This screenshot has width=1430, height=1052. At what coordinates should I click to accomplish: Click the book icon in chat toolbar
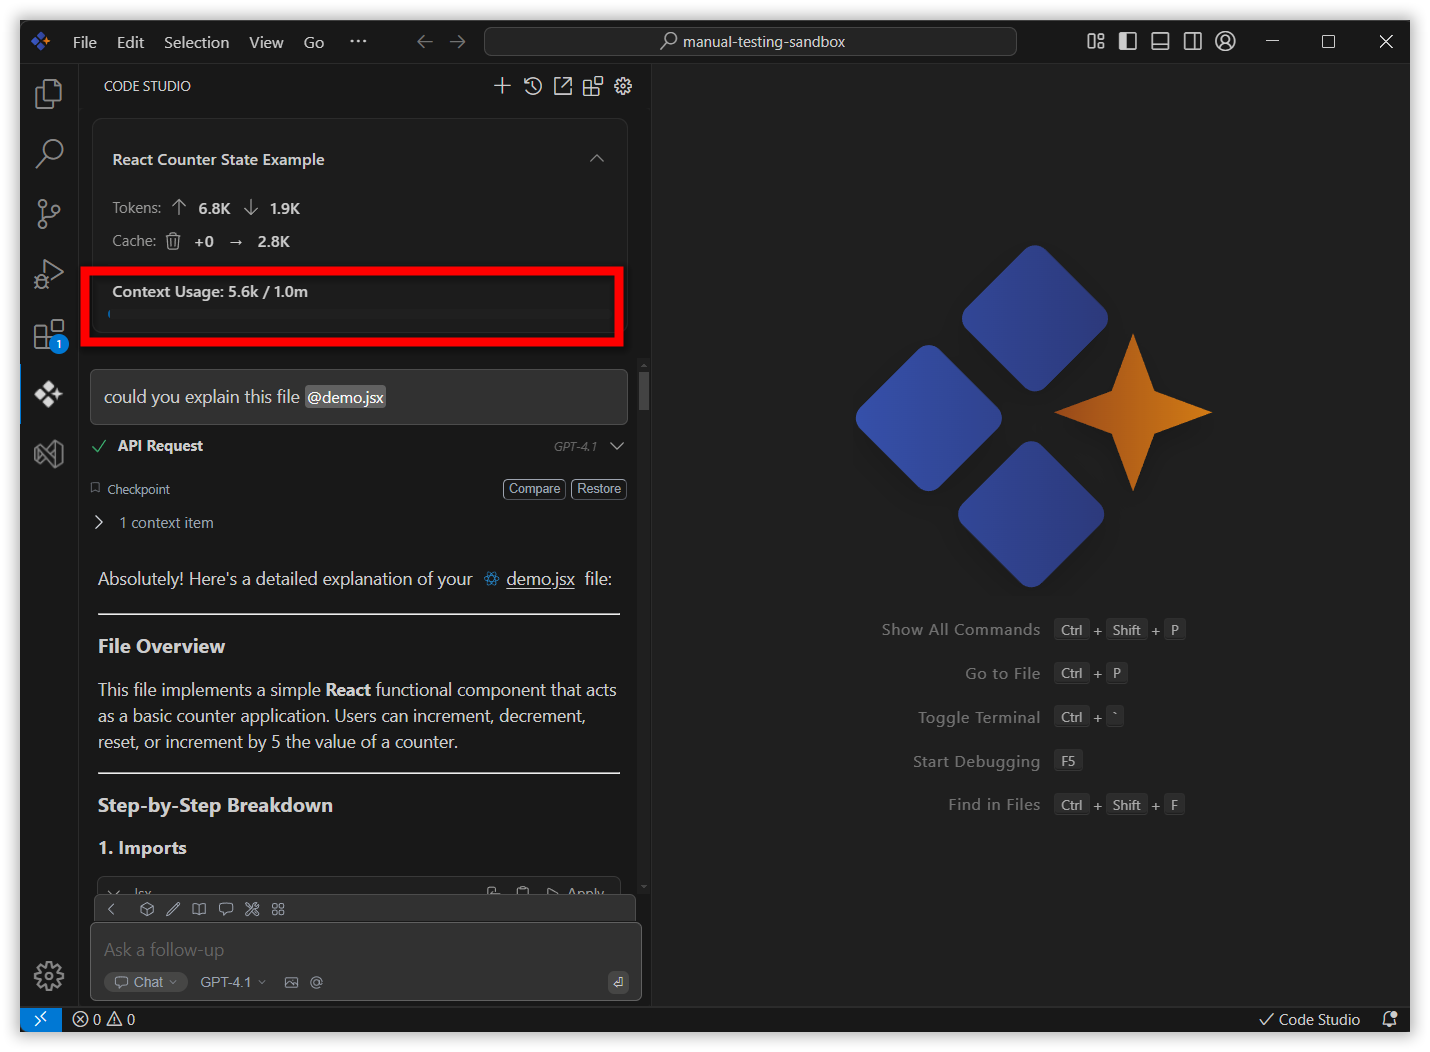[199, 909]
